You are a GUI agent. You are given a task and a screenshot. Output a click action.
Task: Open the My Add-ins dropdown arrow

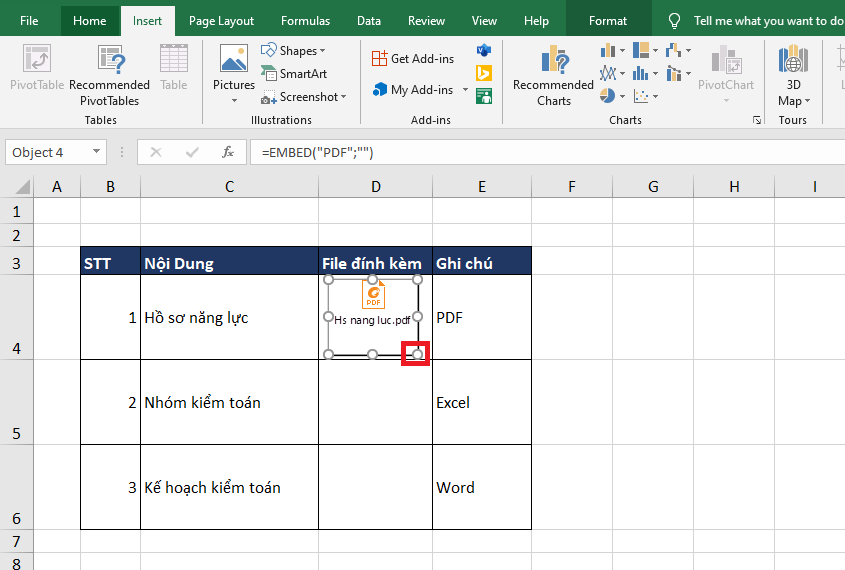tap(466, 89)
